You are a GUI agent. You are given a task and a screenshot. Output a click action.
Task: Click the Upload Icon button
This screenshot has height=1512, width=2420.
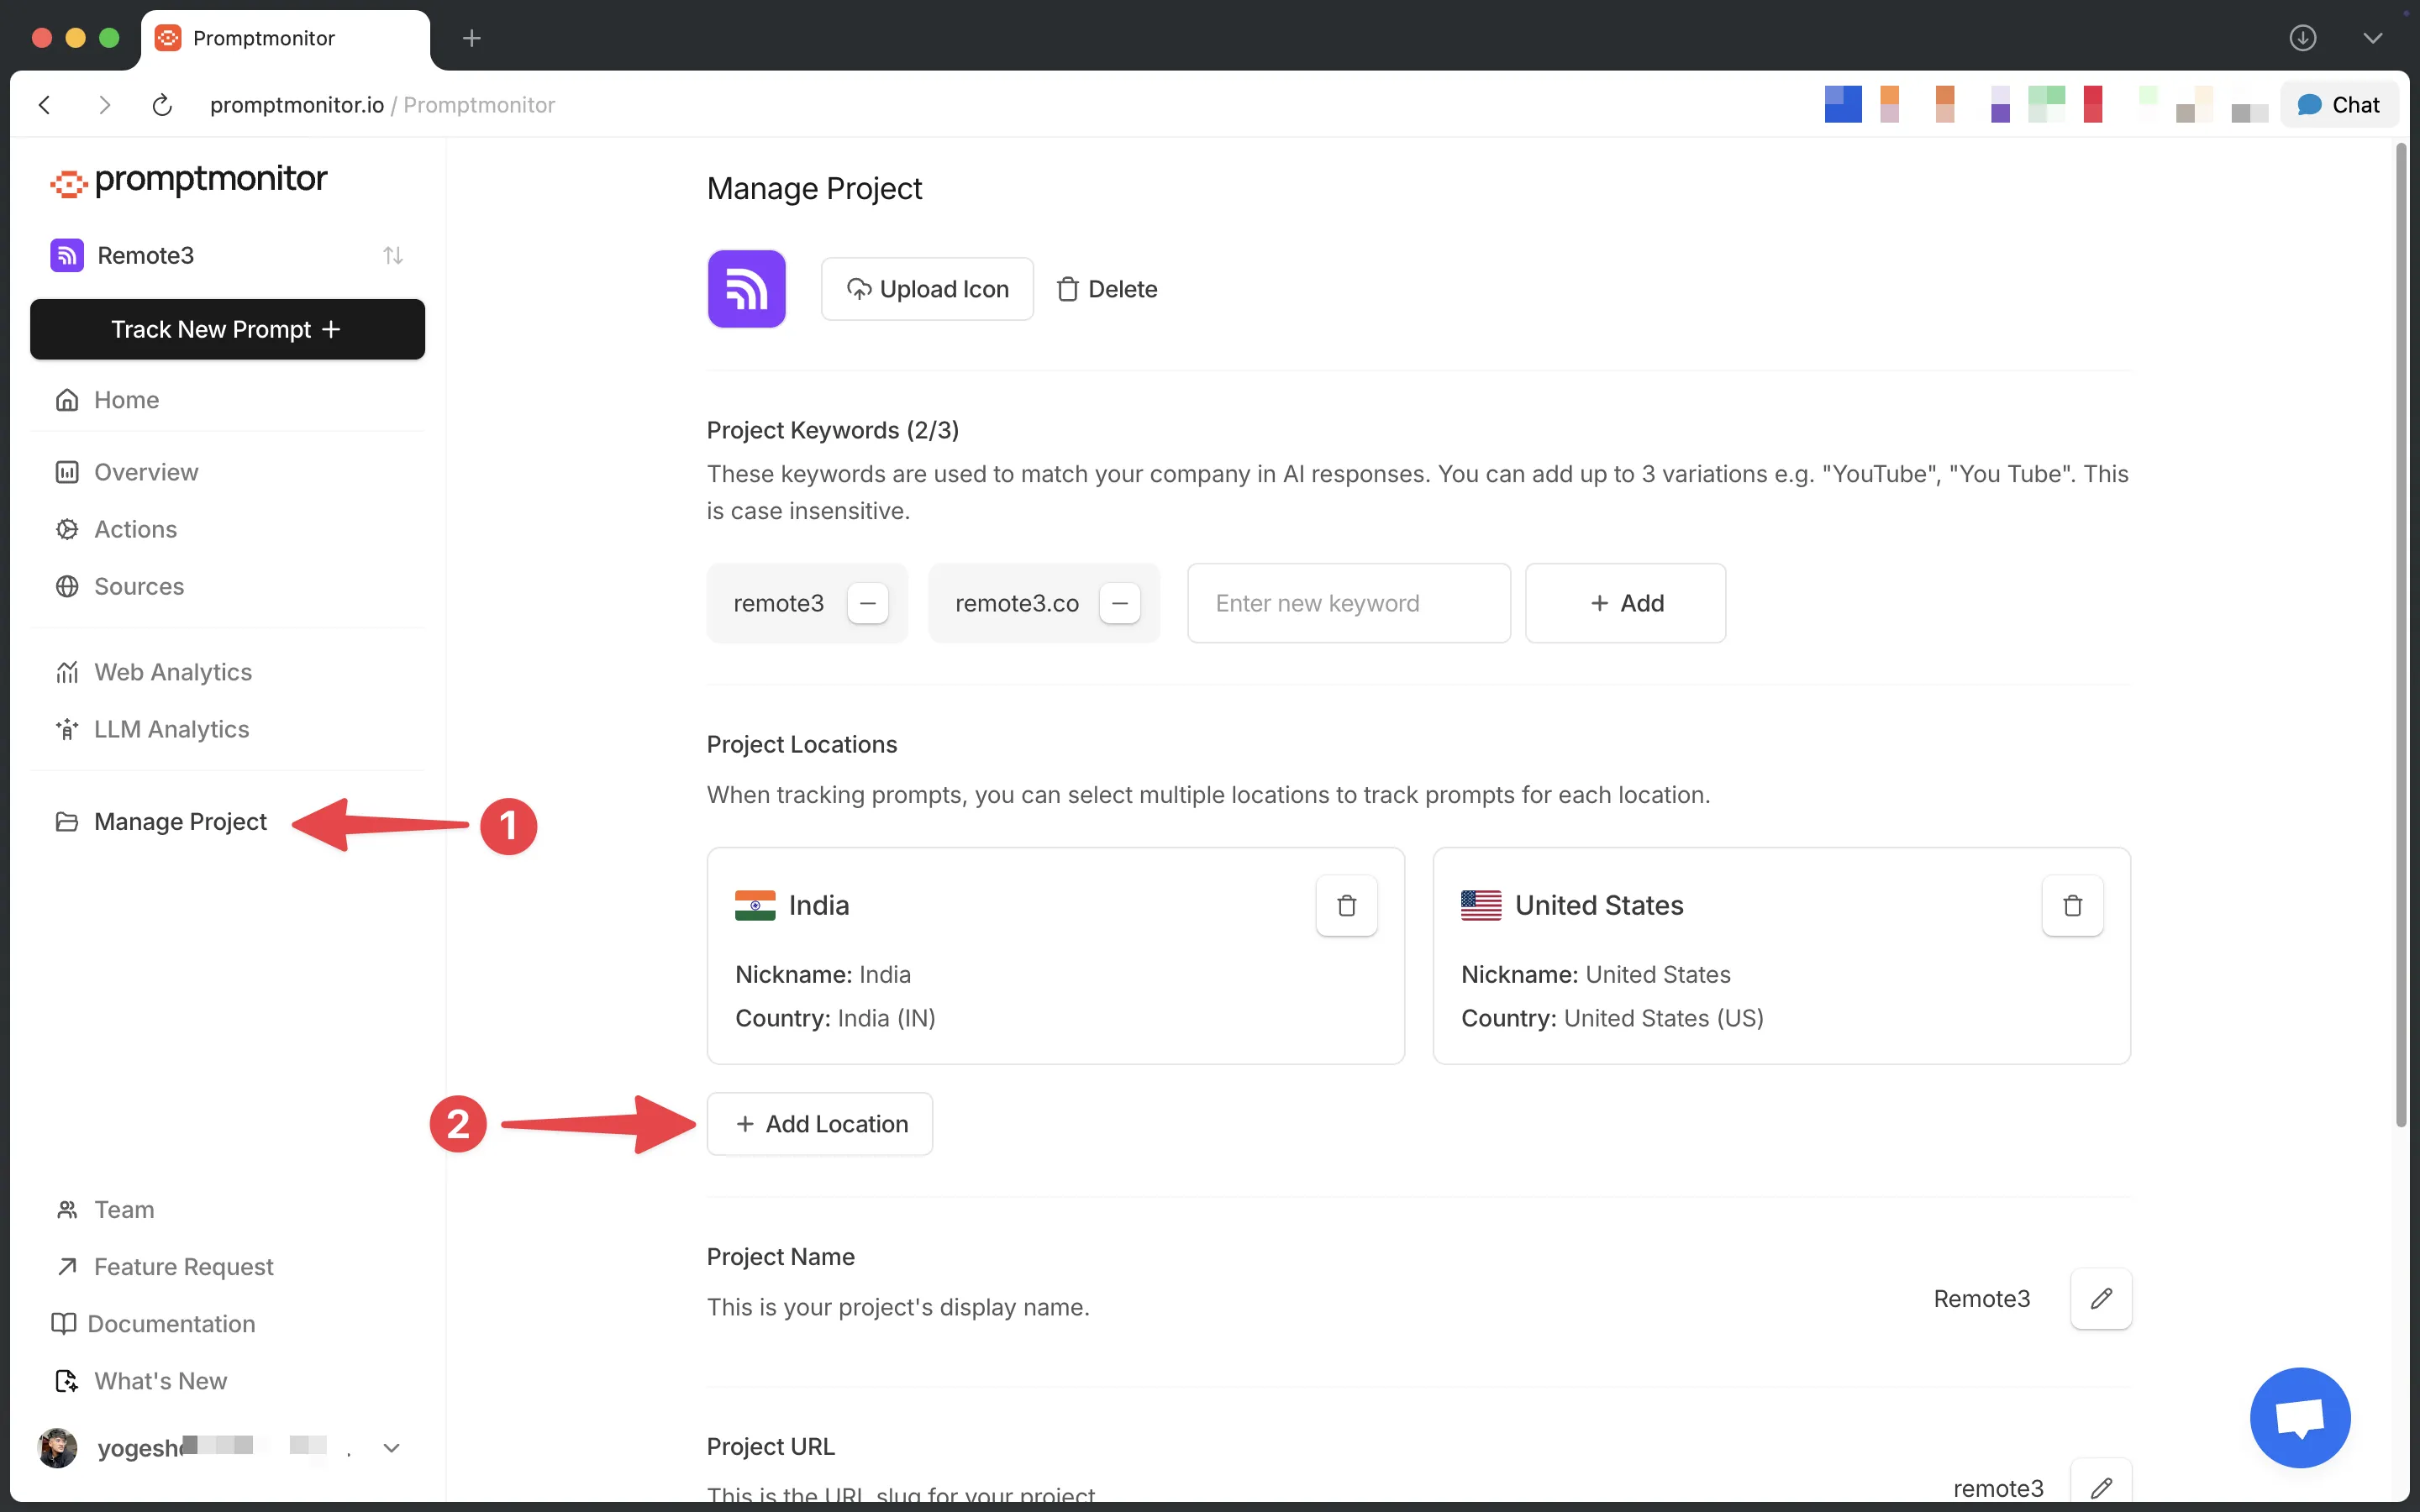(926, 289)
